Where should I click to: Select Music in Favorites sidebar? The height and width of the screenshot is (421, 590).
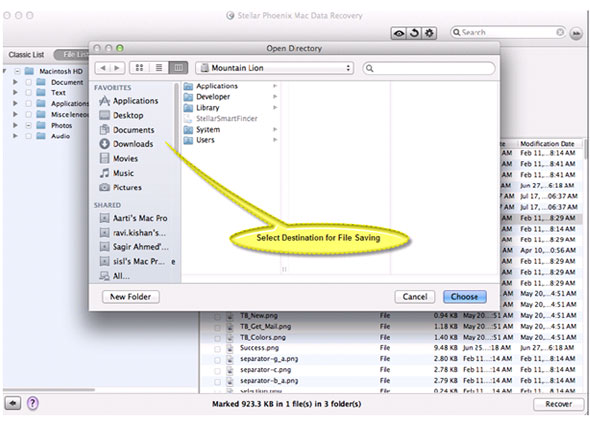117,173
